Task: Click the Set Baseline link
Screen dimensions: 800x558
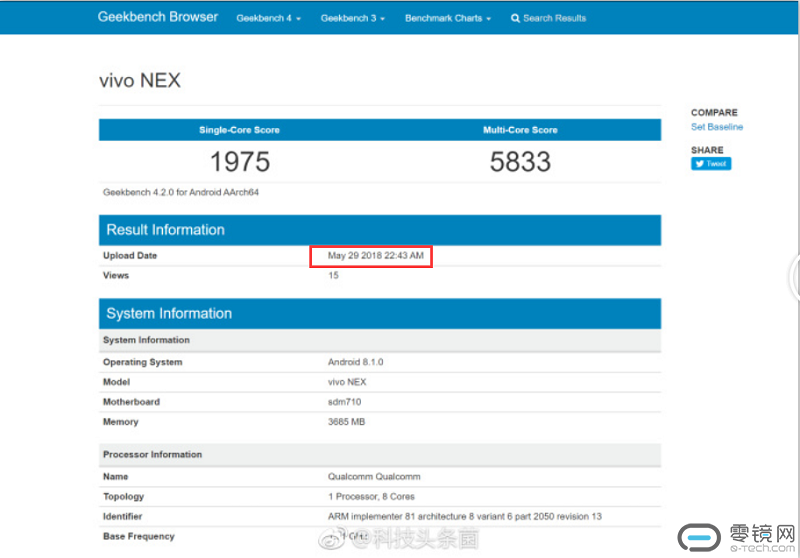Action: tap(717, 127)
